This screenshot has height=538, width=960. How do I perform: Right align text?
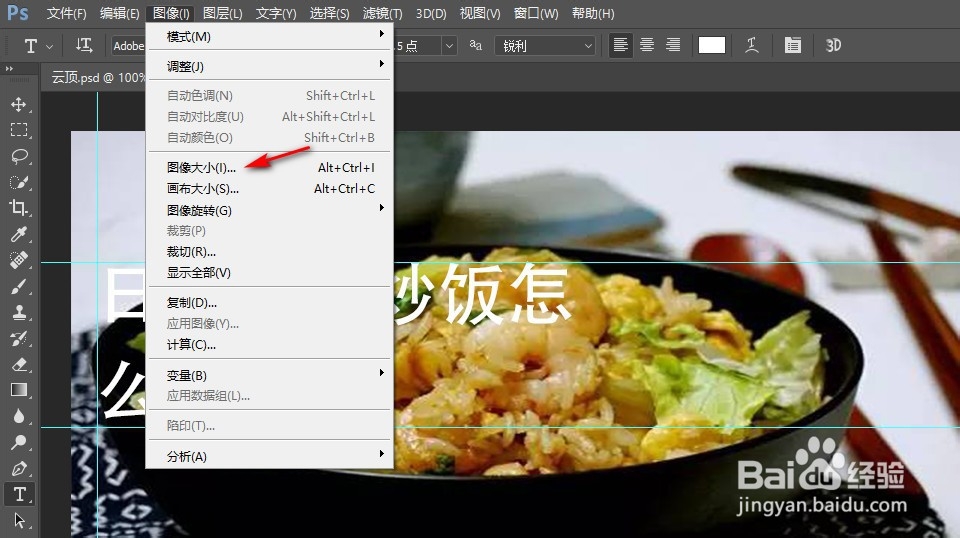tap(673, 45)
